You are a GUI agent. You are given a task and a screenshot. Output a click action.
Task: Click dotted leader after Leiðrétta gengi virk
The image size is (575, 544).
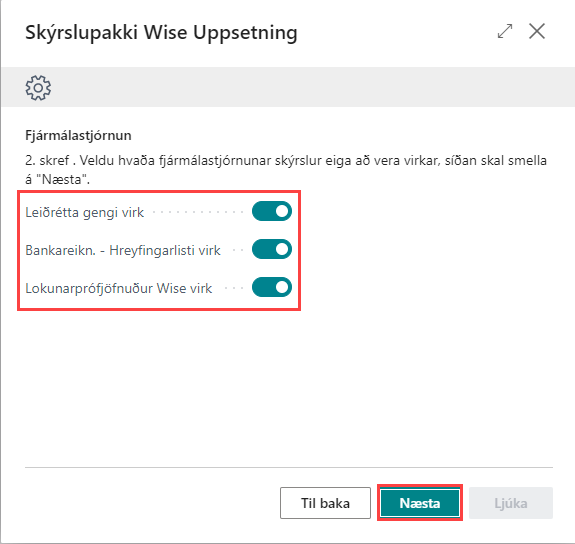tap(198, 212)
